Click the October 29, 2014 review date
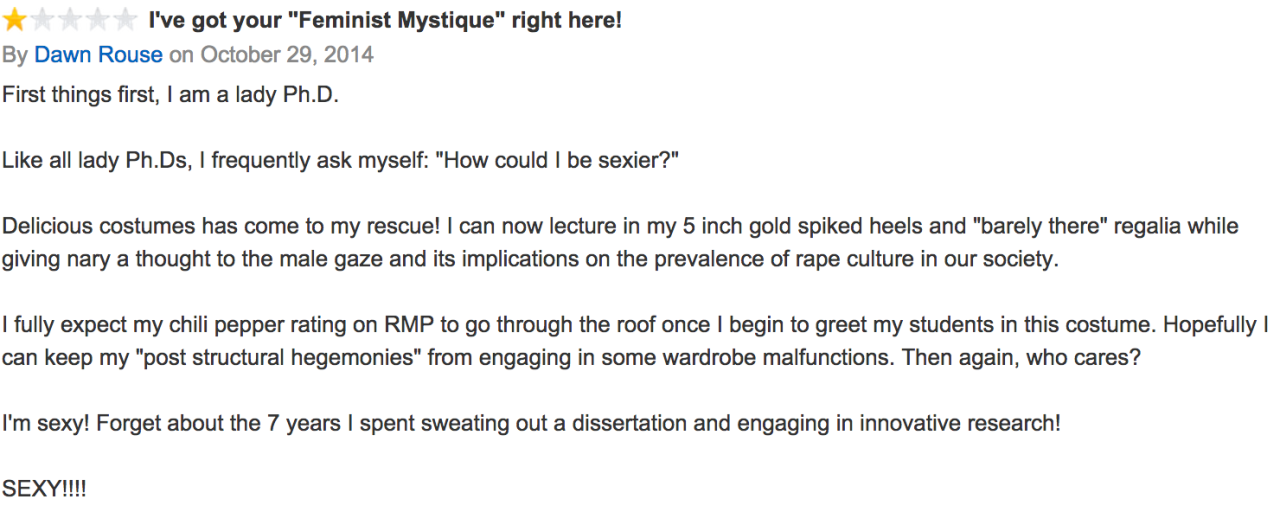1280x512 pixels. [x=287, y=54]
